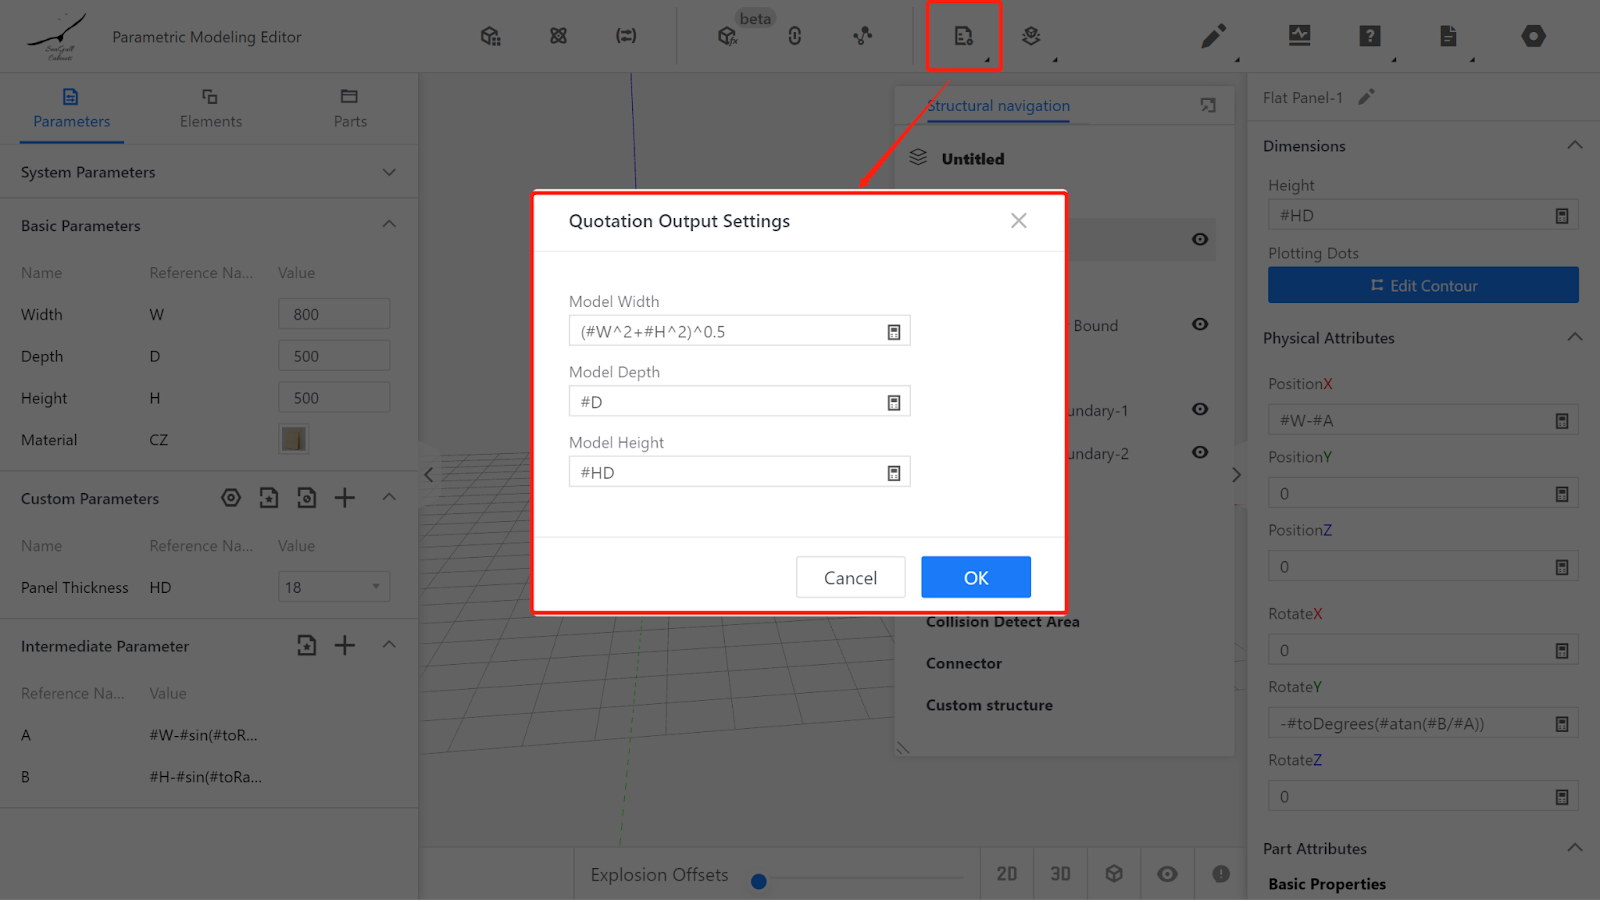Add a new custom parameter with plus
Screen dimensions: 1600x900
coord(345,498)
